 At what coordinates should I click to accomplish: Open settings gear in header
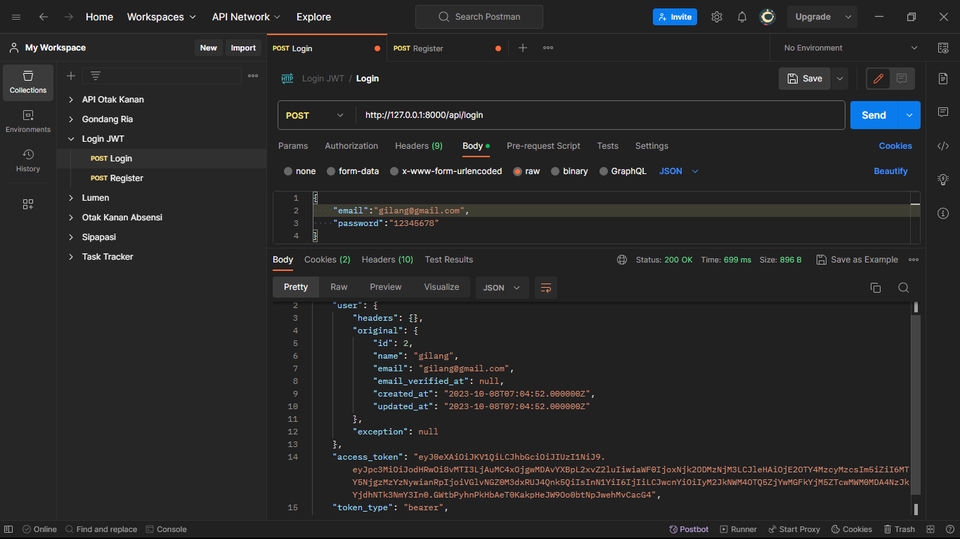click(x=717, y=17)
